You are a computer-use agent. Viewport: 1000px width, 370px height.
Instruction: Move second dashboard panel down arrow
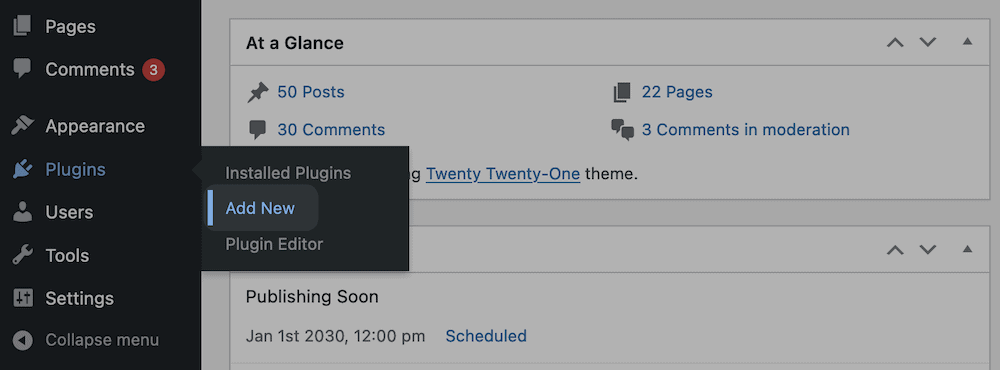tap(927, 249)
